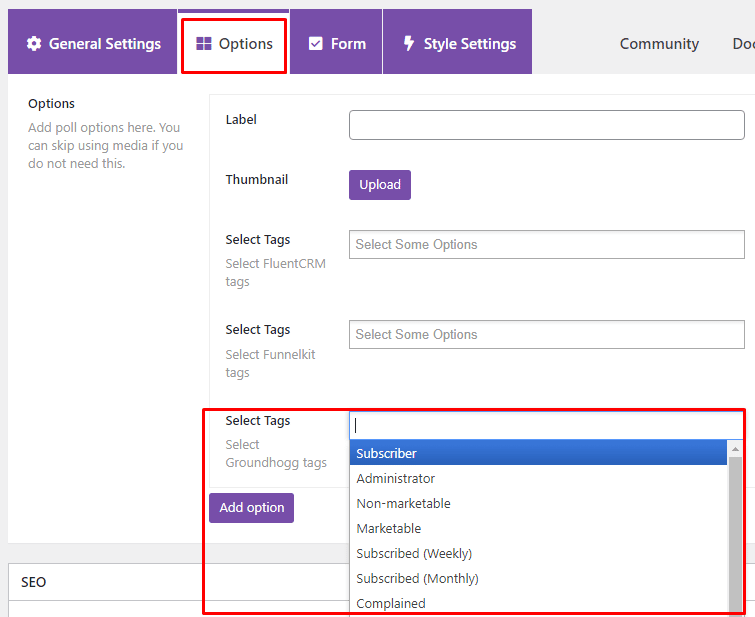Click the Add option button
The height and width of the screenshot is (617, 755).
[251, 508]
